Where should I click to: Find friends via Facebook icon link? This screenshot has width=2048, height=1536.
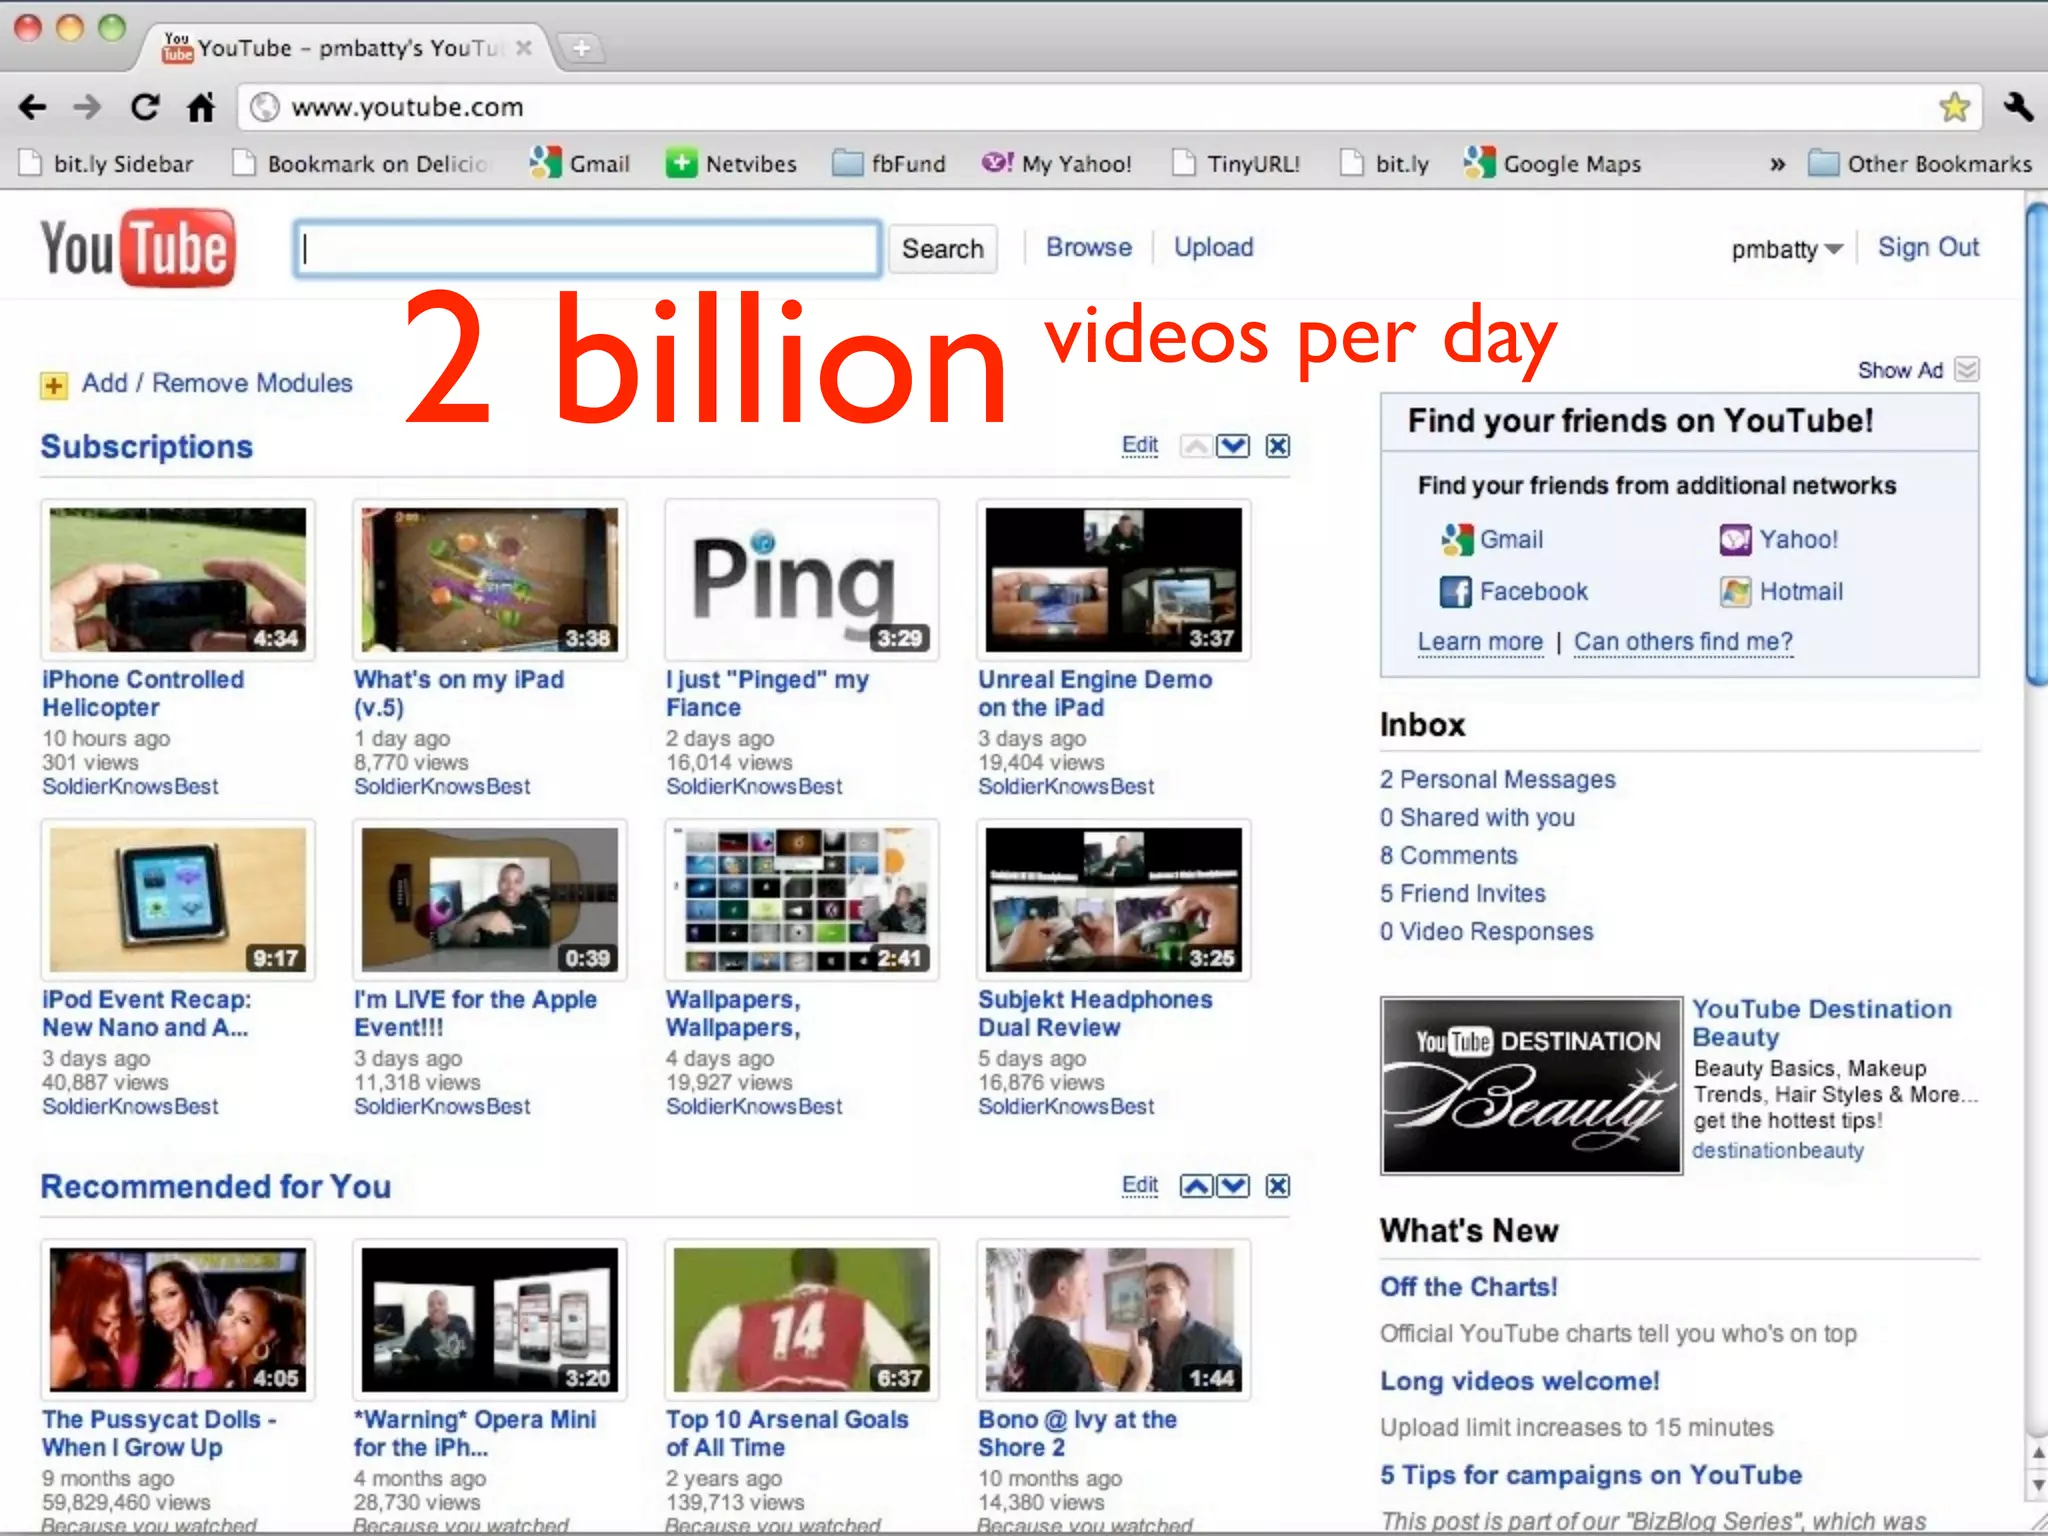1514,592
